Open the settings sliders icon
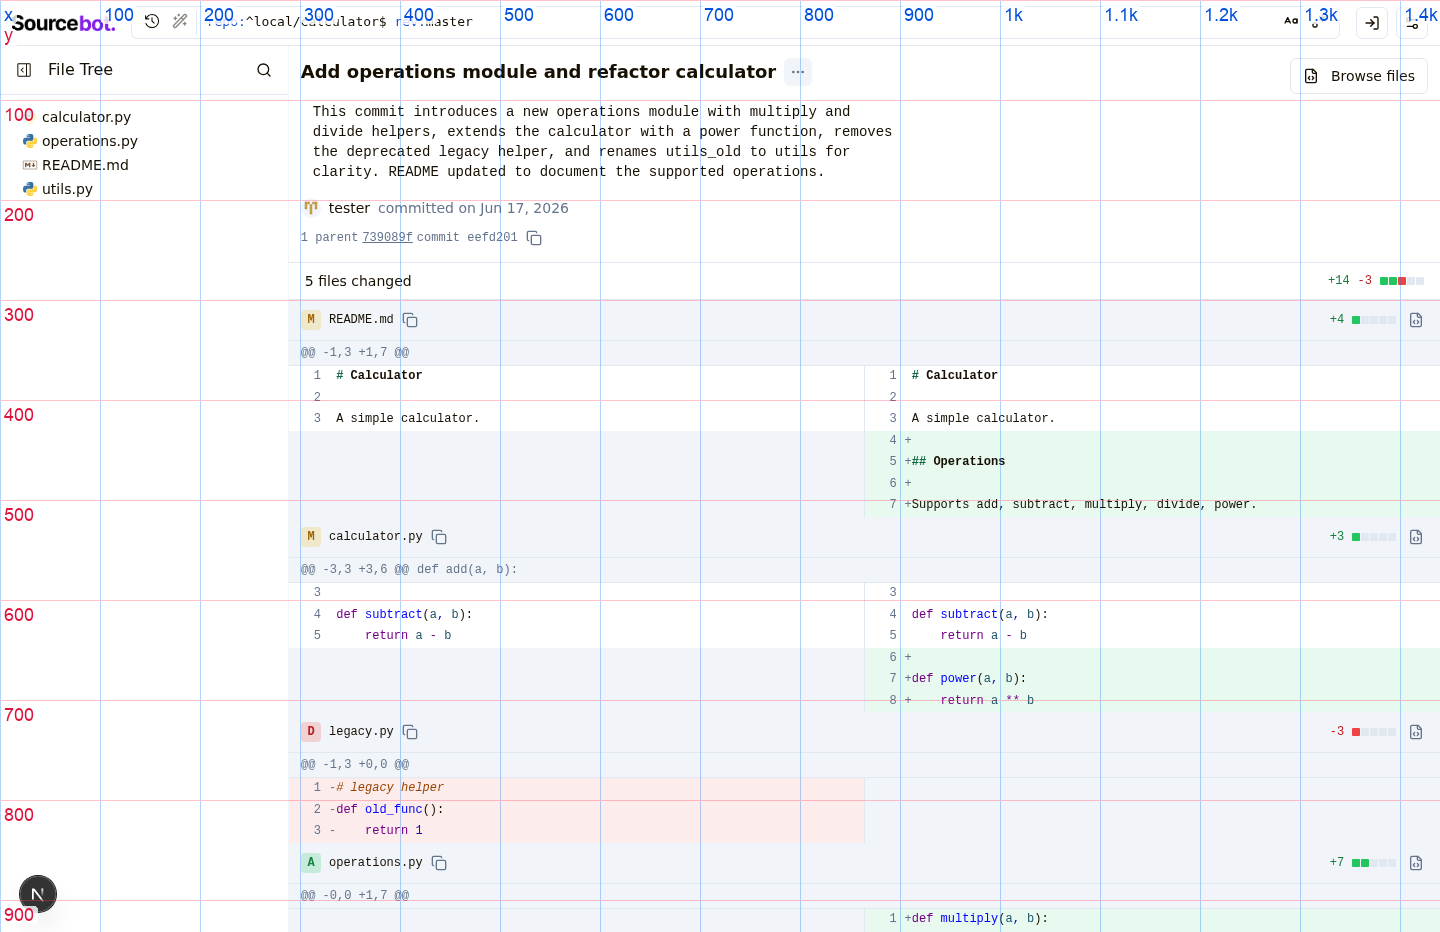This screenshot has width=1440, height=932. tap(1412, 22)
